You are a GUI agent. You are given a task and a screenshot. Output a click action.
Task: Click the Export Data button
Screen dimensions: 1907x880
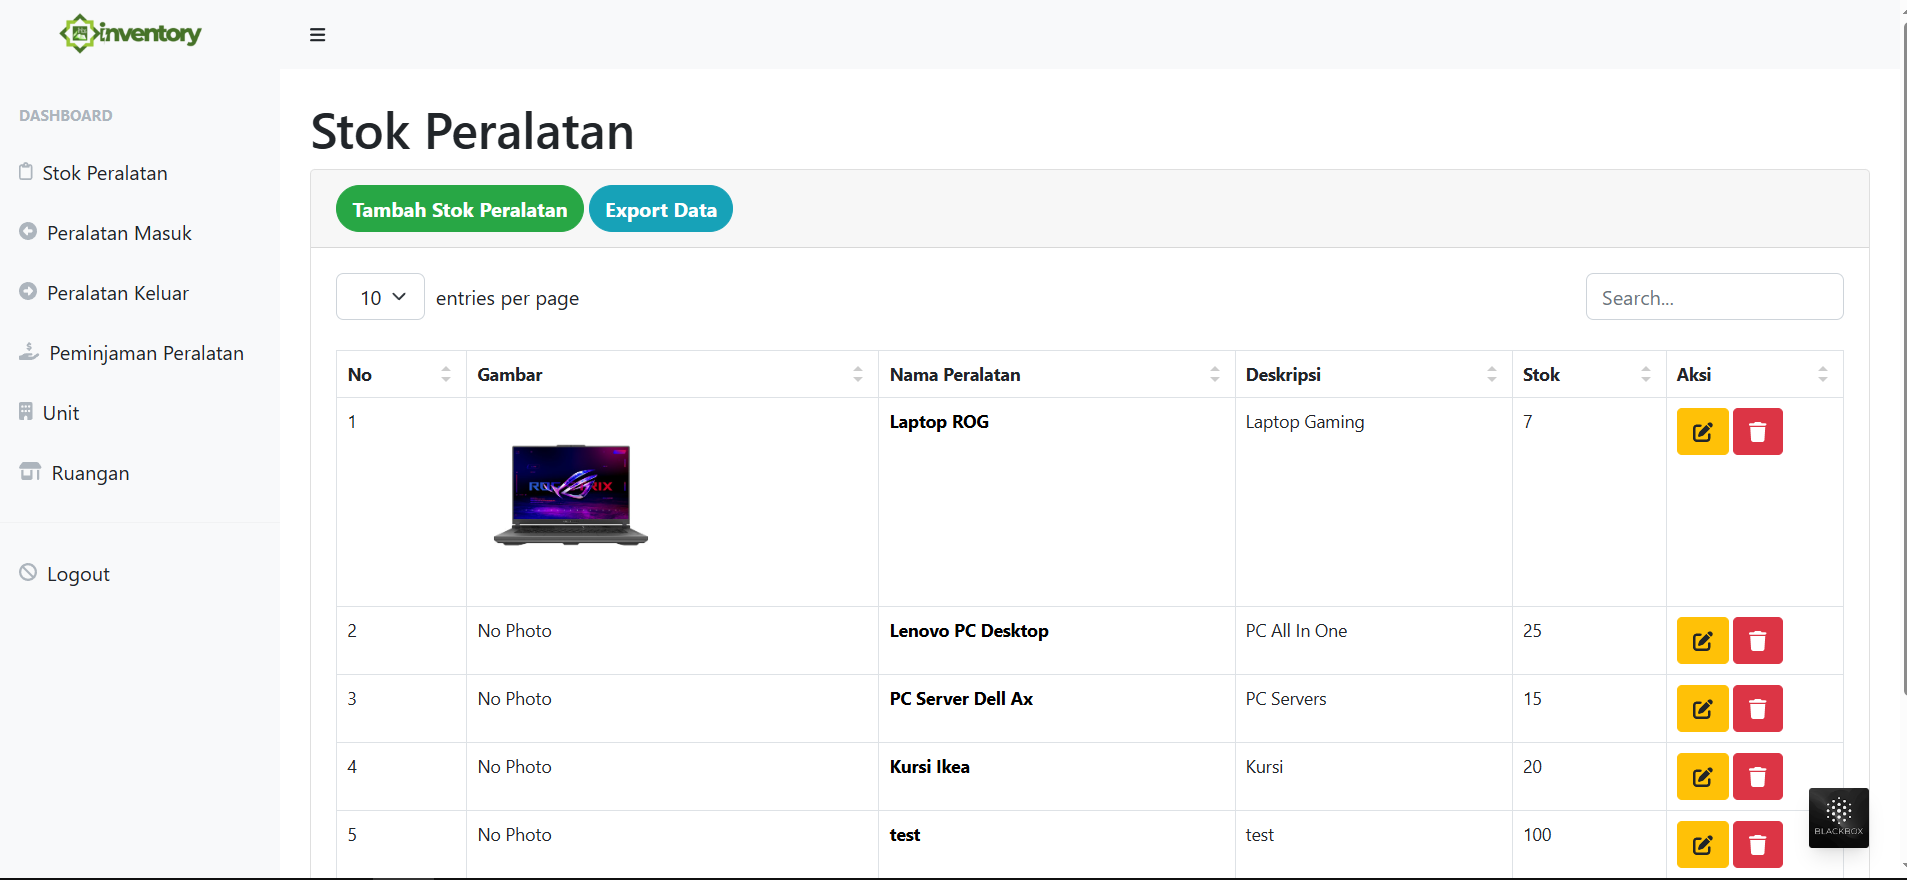[660, 209]
